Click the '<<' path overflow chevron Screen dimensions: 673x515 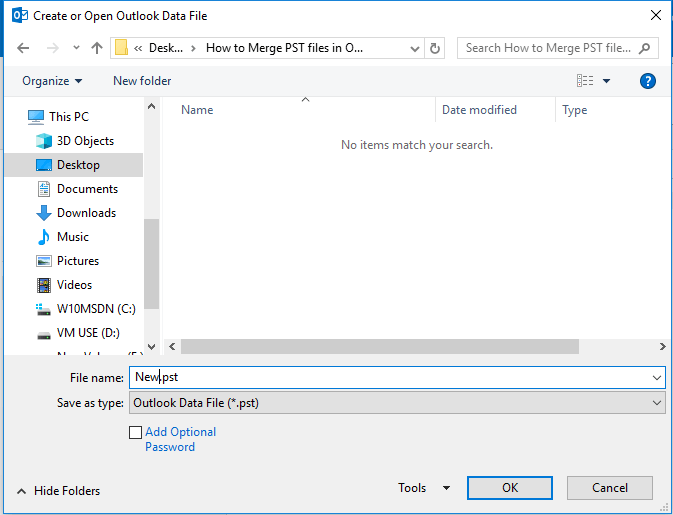(x=138, y=48)
